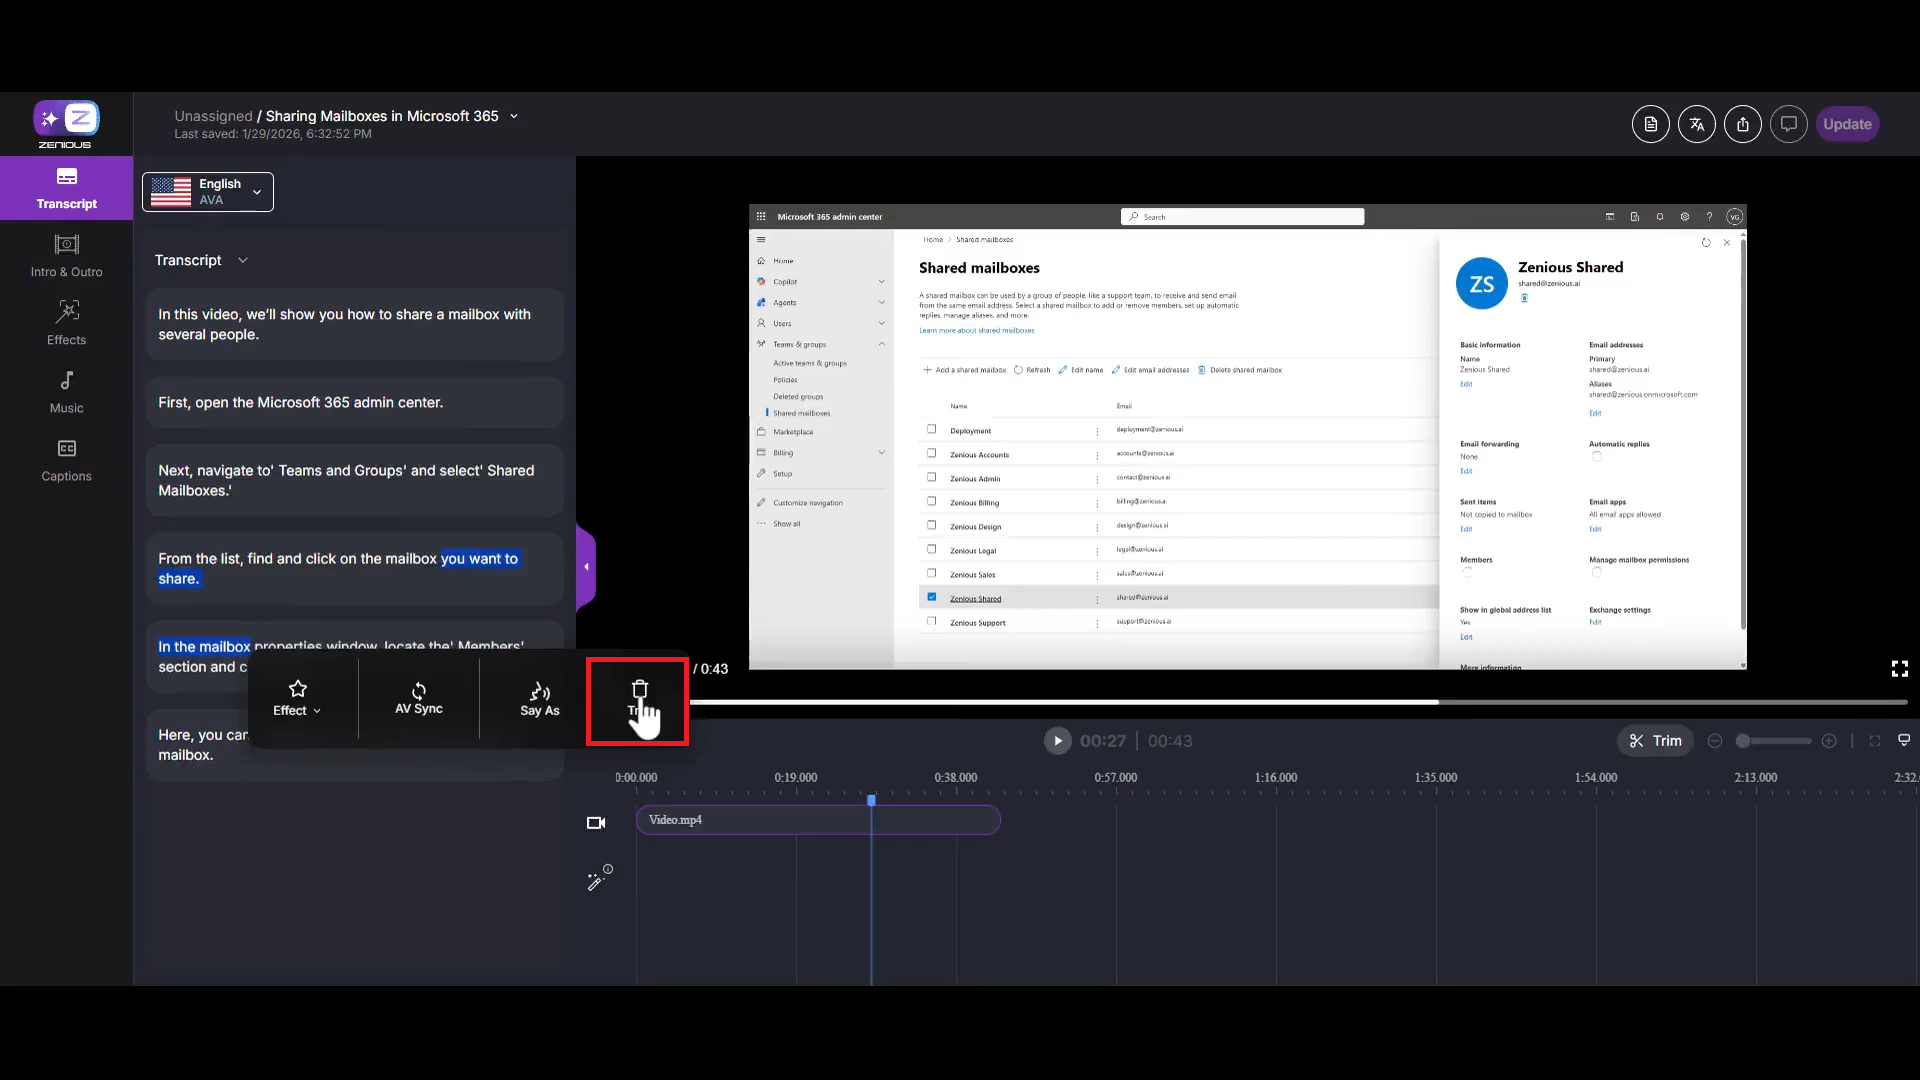
Task: Click the Trim button
Action: (x=1655, y=741)
